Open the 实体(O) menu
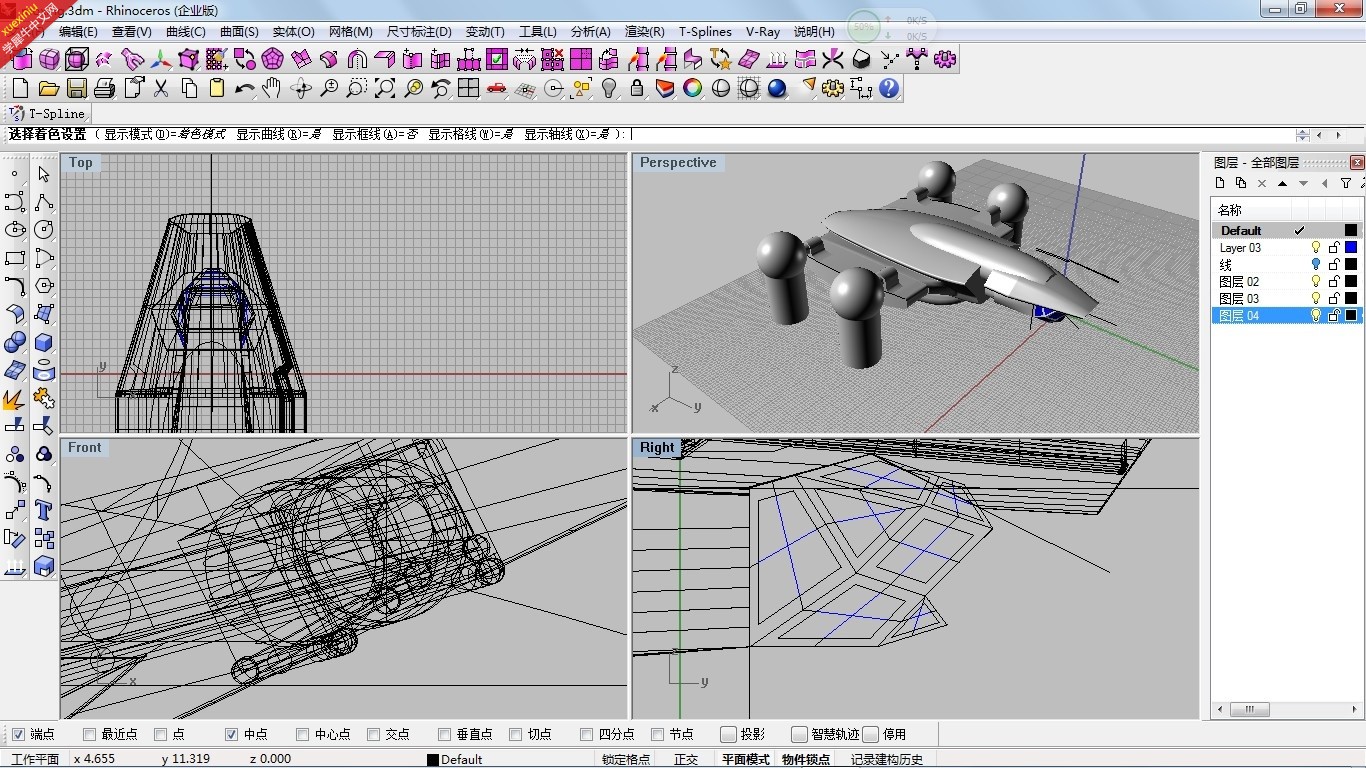 (x=294, y=32)
